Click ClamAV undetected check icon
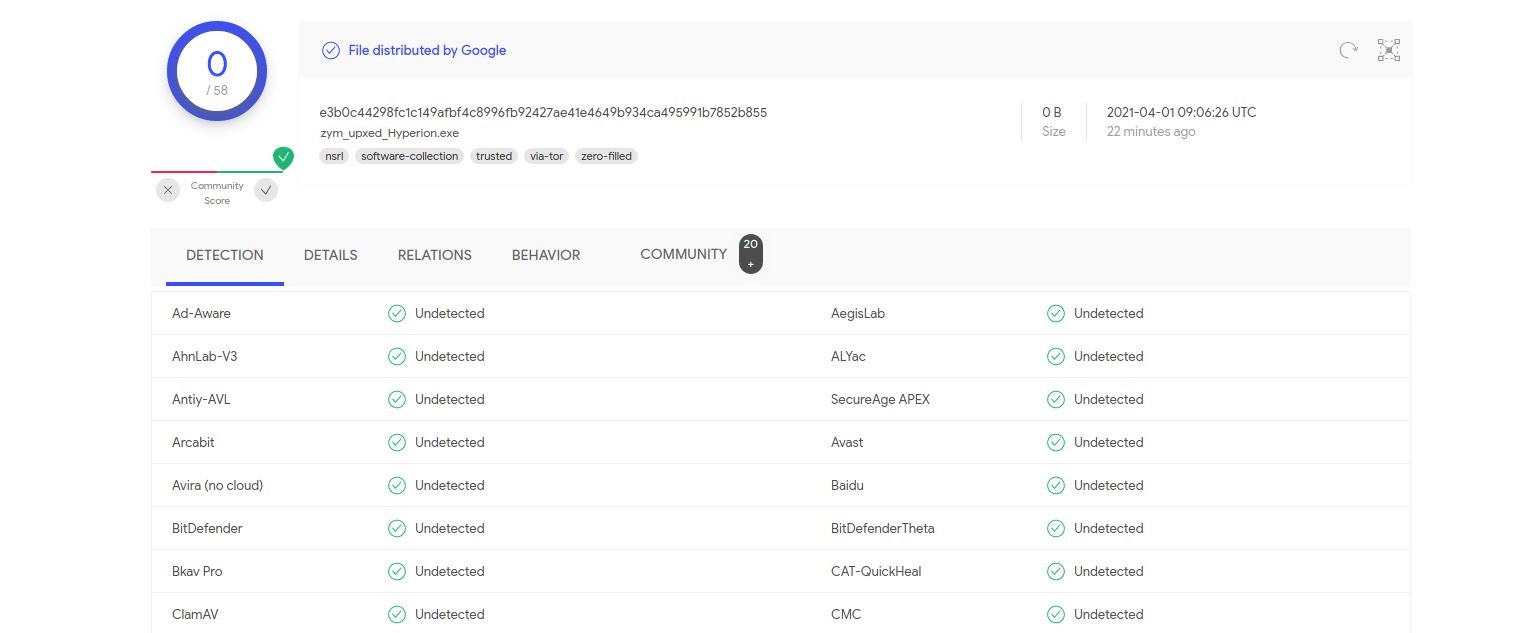The height and width of the screenshot is (633, 1524). pyautogui.click(x=397, y=614)
